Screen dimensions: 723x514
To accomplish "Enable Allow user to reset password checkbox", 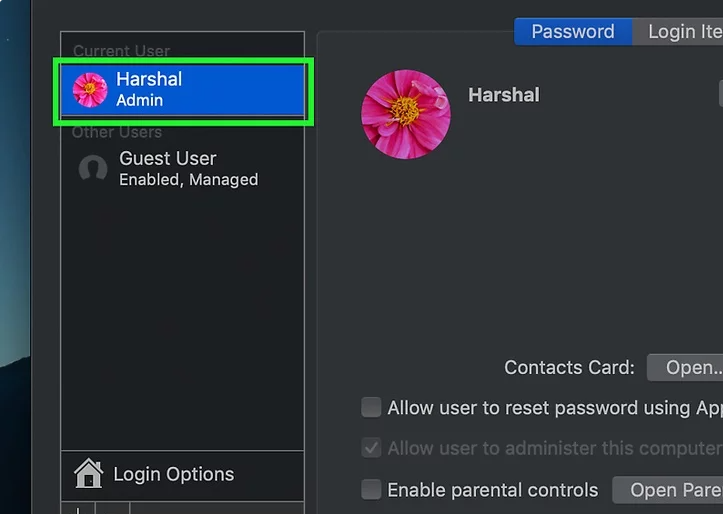I will pyautogui.click(x=371, y=407).
